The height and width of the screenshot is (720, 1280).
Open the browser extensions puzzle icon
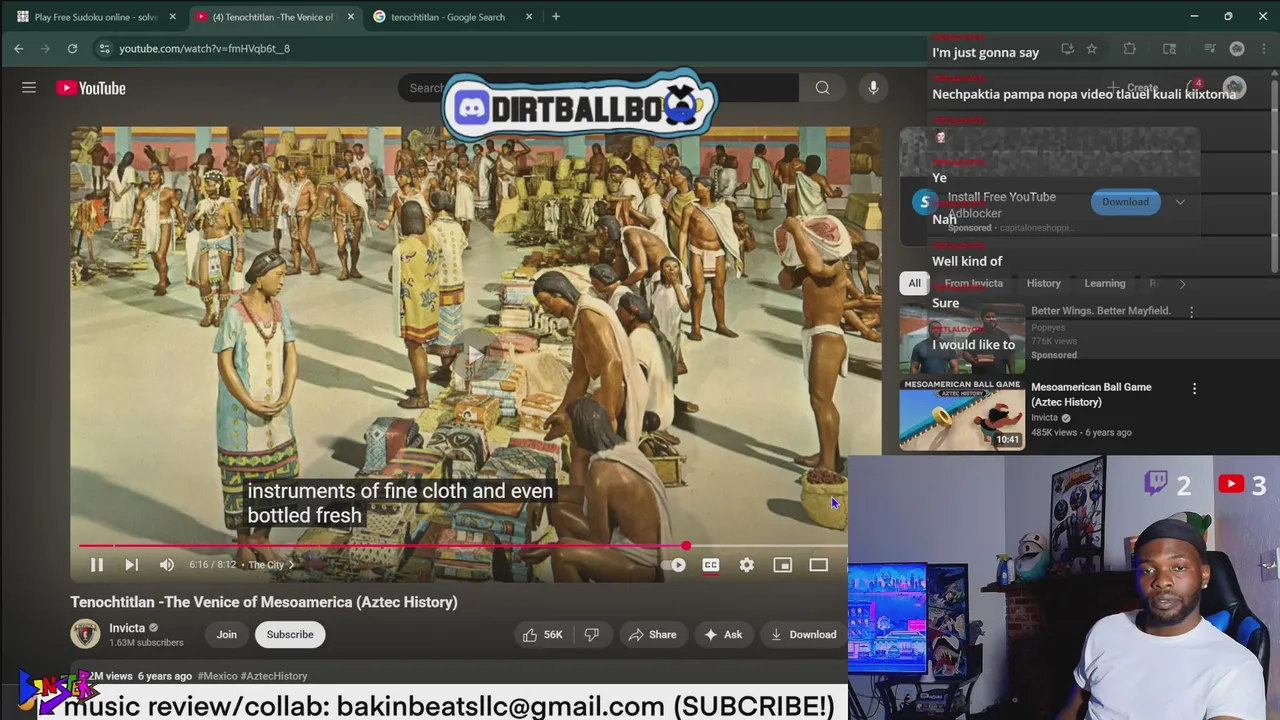[1129, 48]
